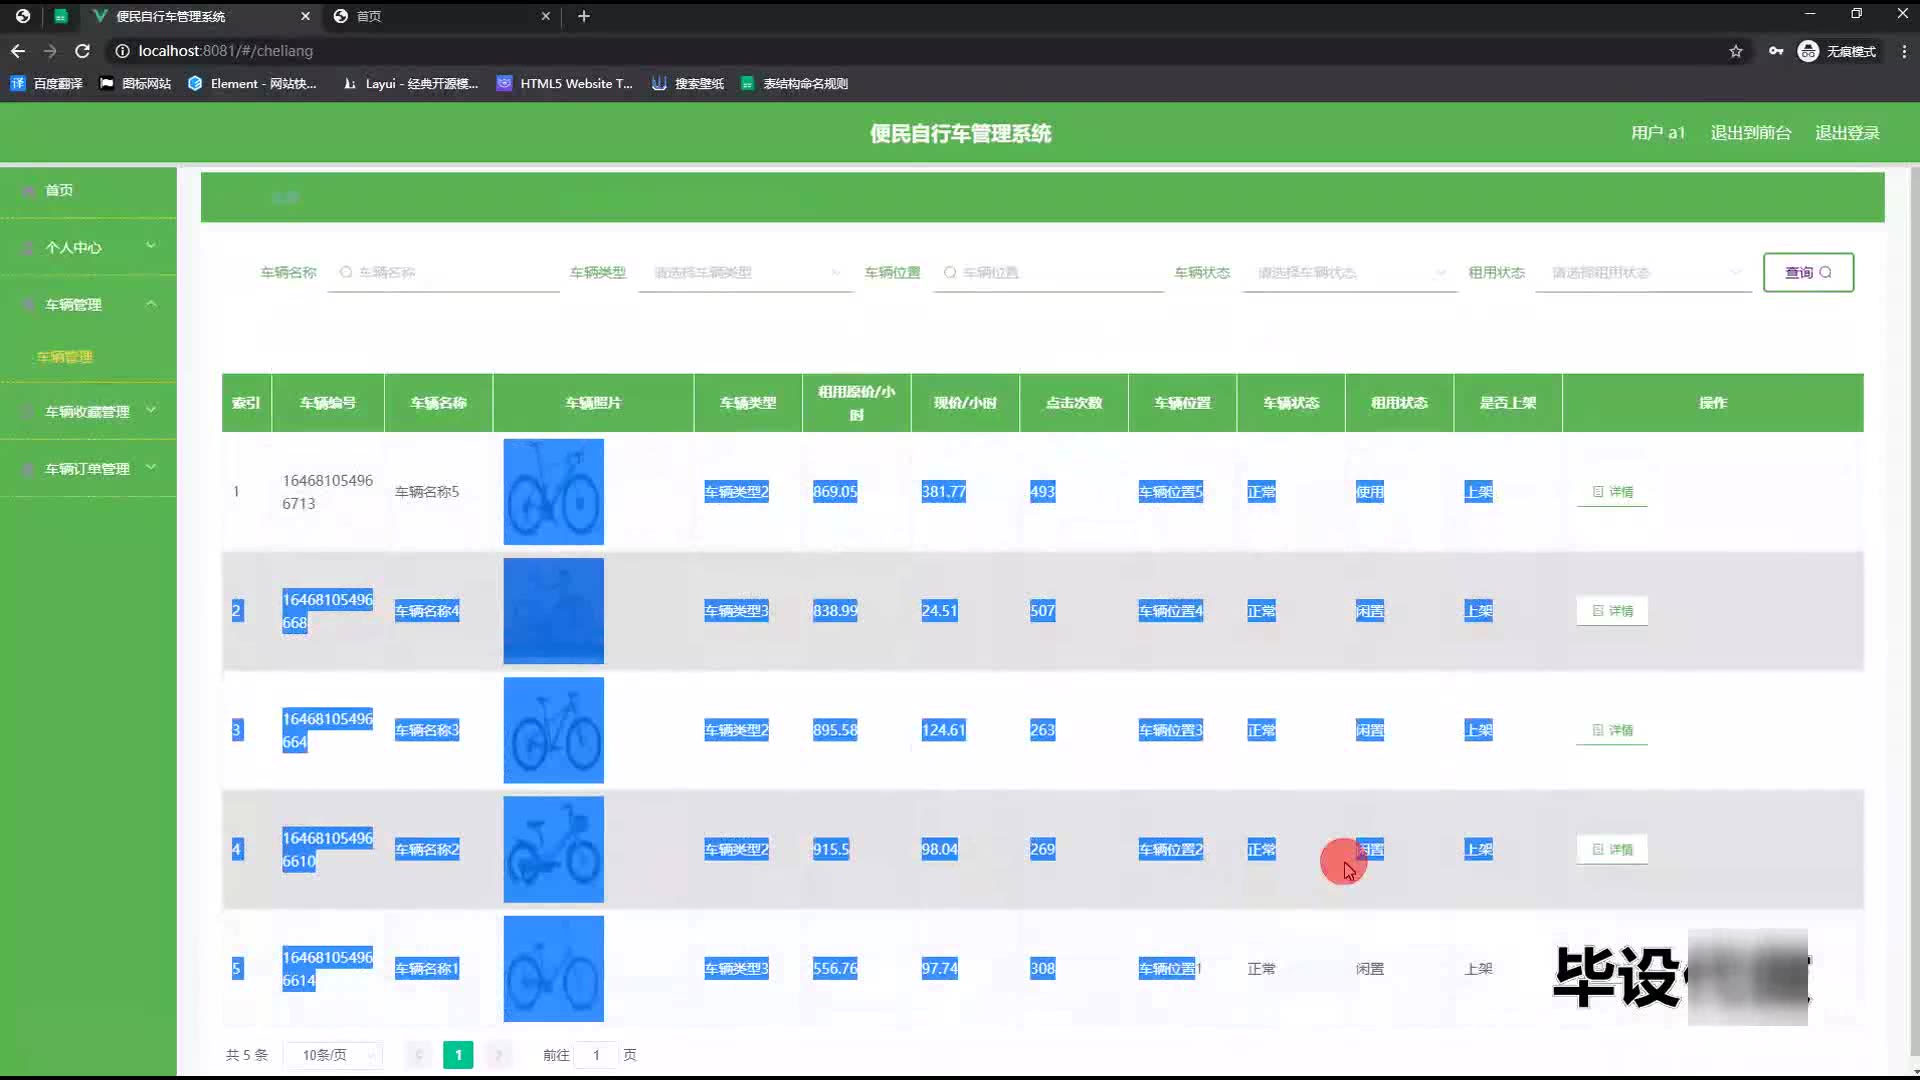Click 详情 for 车辆名称3 row
Screen dimensions: 1920x1080
1612,730
